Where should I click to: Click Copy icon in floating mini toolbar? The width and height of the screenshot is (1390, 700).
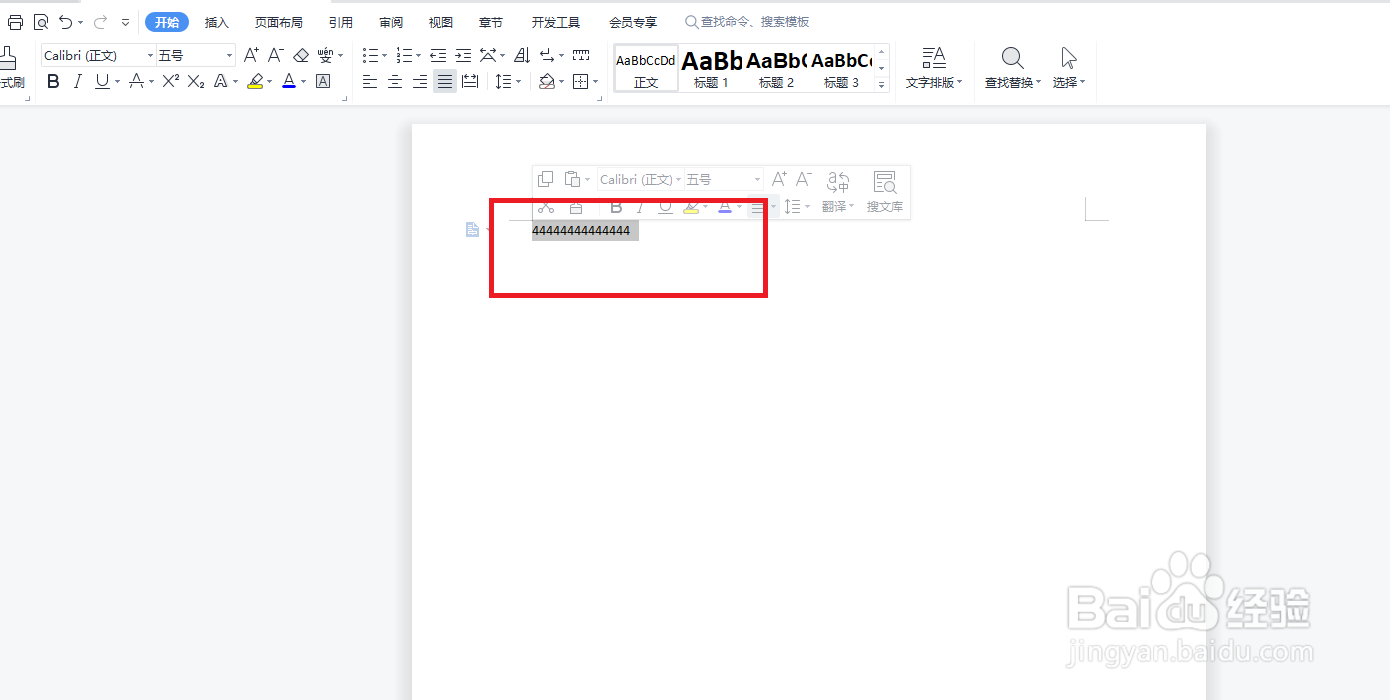tap(545, 179)
